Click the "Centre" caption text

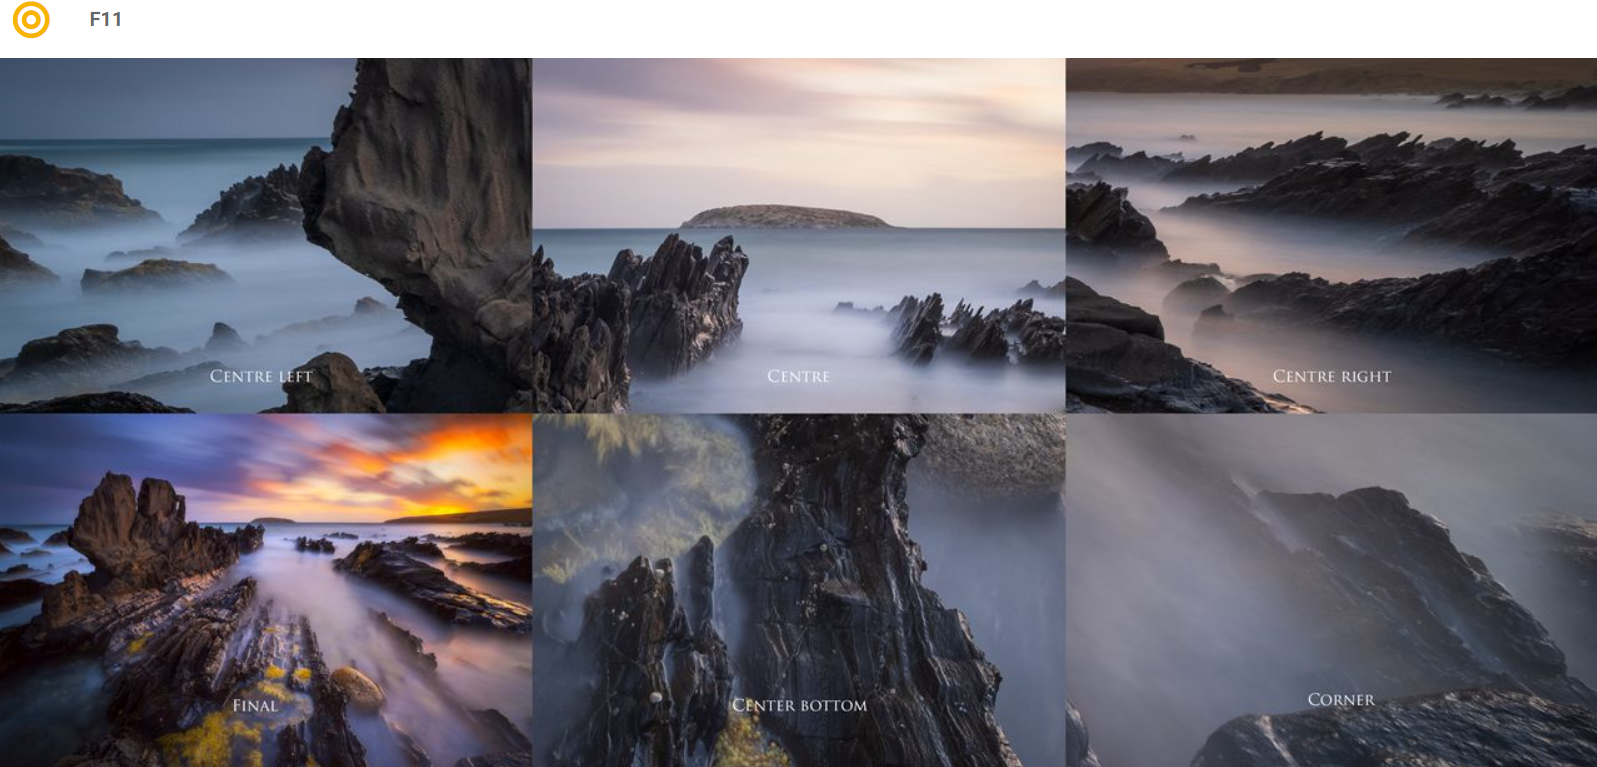point(798,377)
